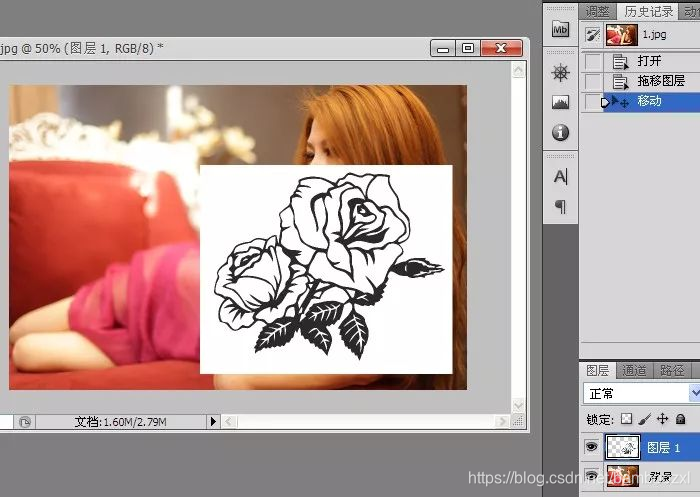Click the horizontal scrollbar left arrow
The height and width of the screenshot is (497, 700).
coord(229,421)
